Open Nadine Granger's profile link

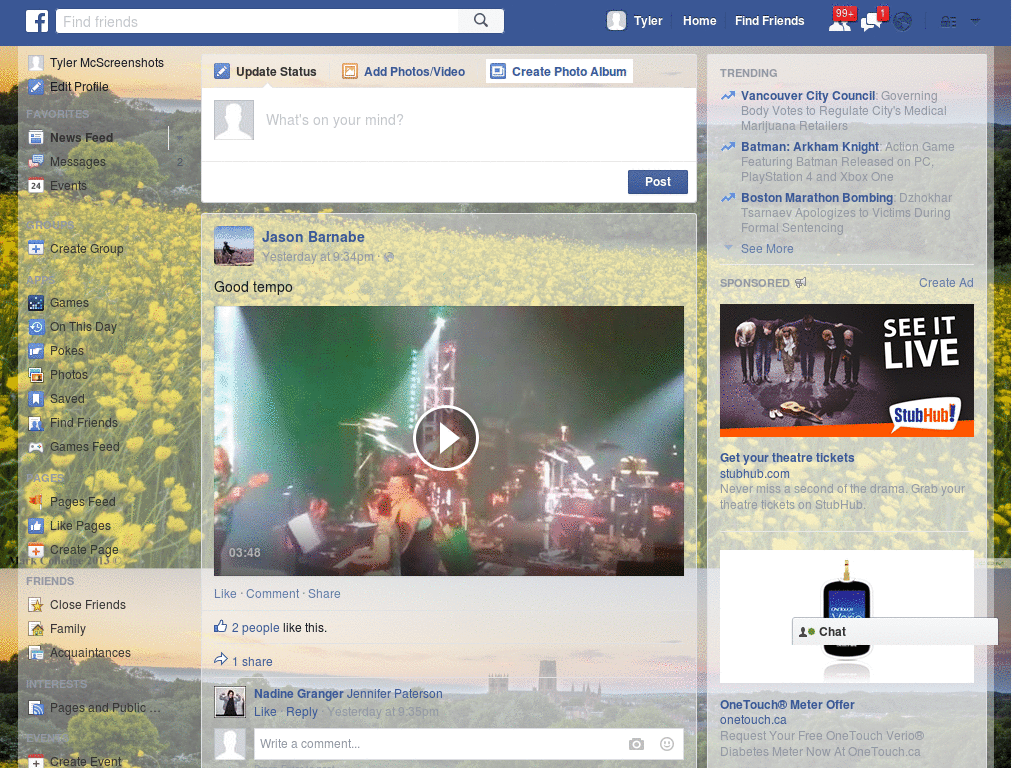(298, 694)
